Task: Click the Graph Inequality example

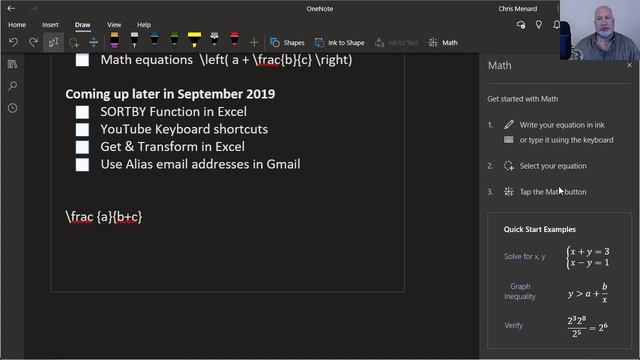Action: 520,291
